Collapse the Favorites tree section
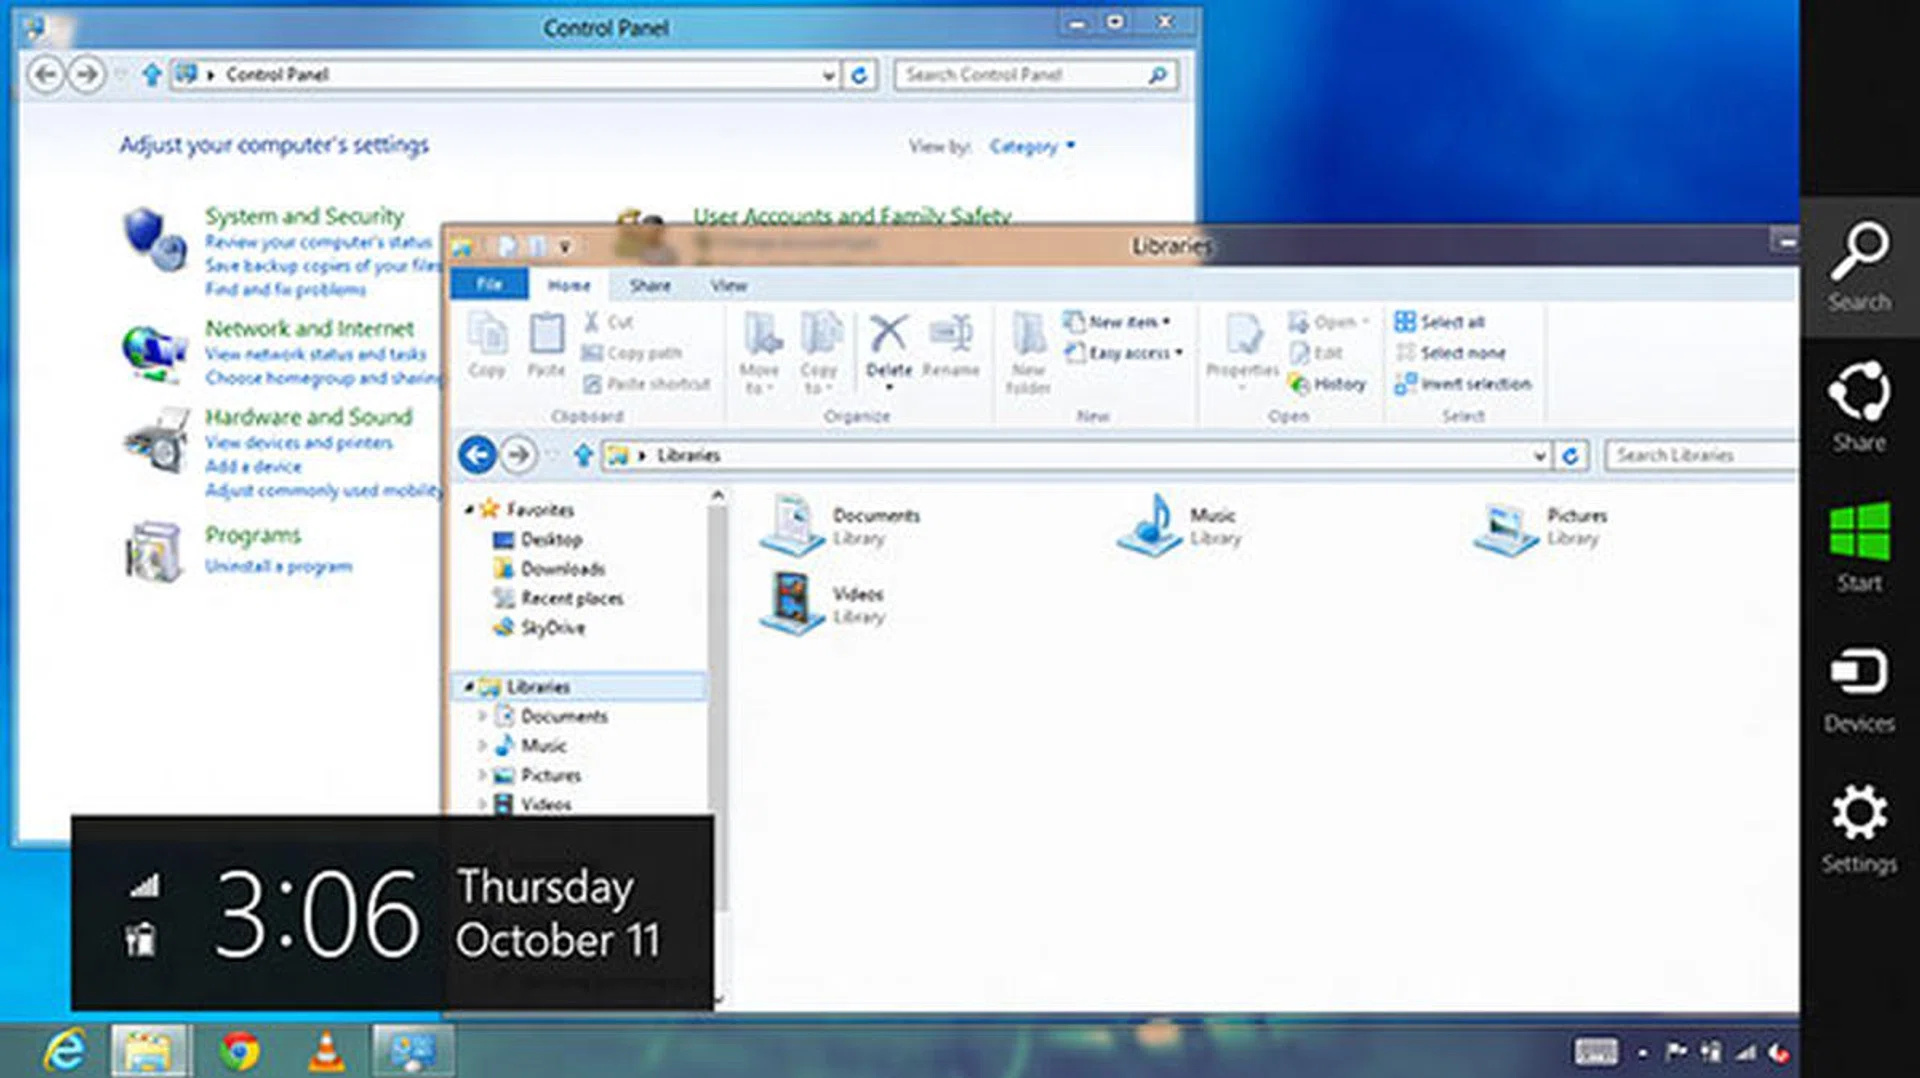The width and height of the screenshot is (1920, 1078). (x=468, y=510)
